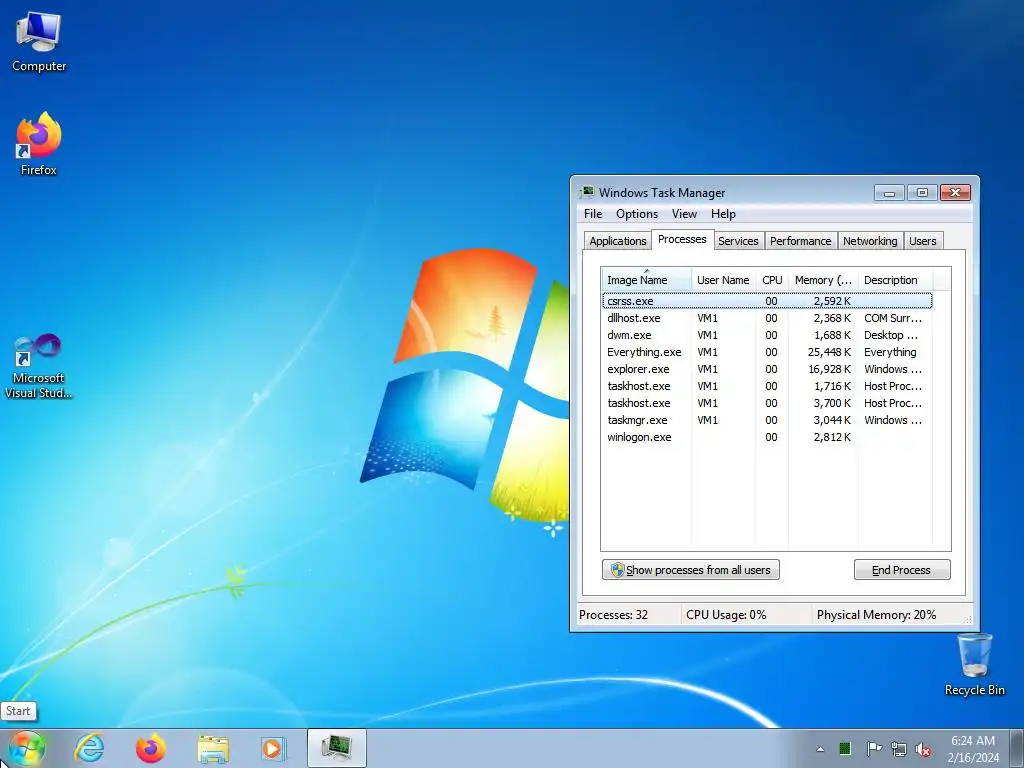Screen dimensions: 1024x768
Task: Switch to the Applications tab
Action: click(x=617, y=241)
